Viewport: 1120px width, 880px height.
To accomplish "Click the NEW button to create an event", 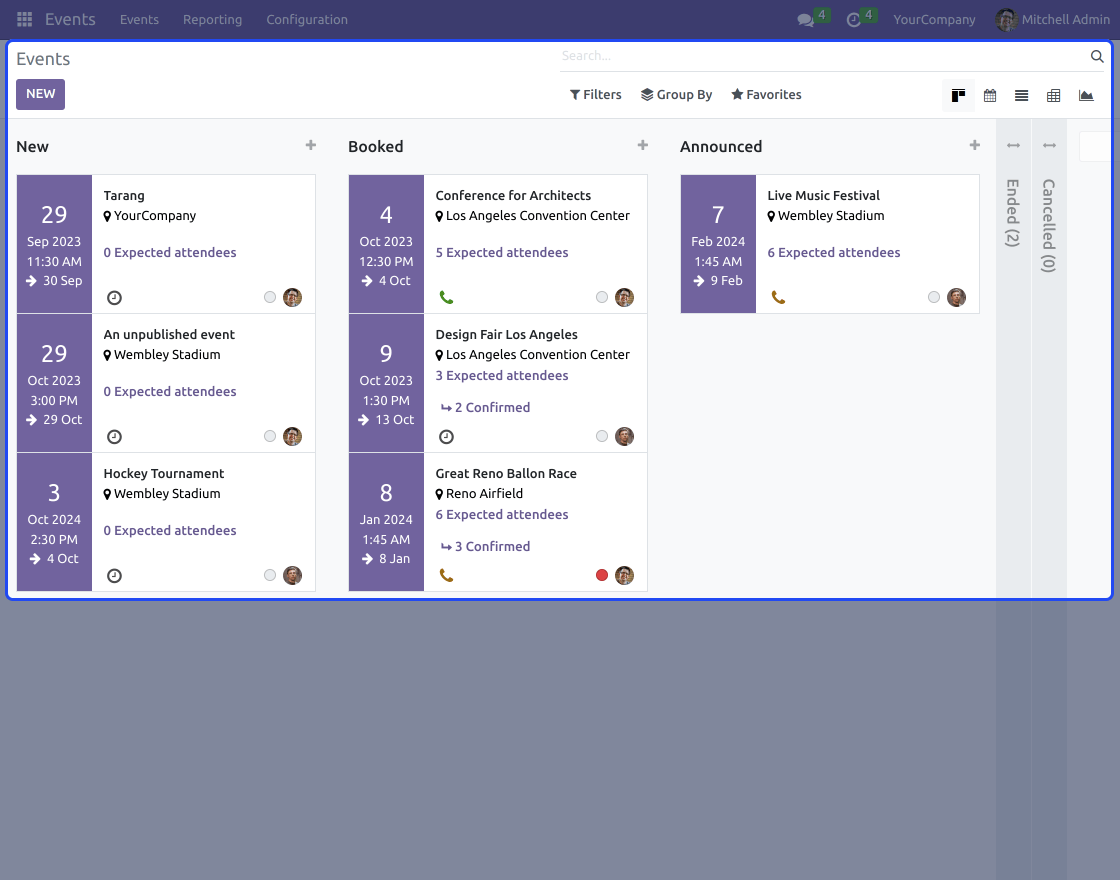I will coord(40,93).
